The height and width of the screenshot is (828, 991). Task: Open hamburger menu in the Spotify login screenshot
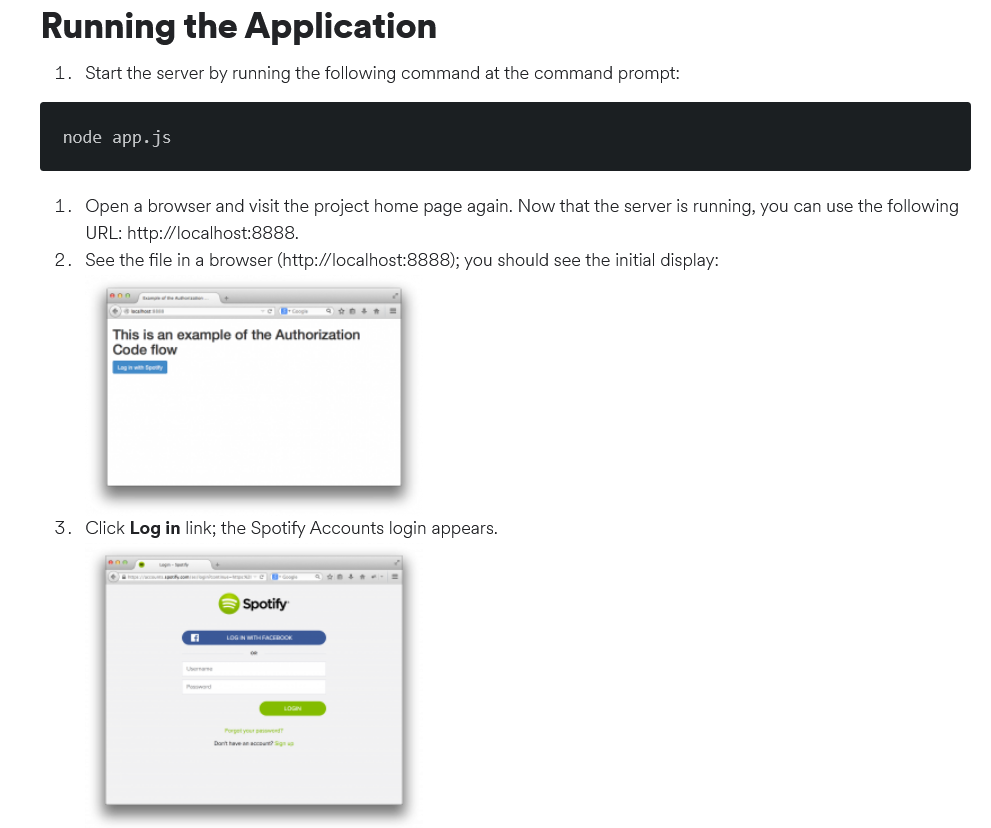coord(395,576)
